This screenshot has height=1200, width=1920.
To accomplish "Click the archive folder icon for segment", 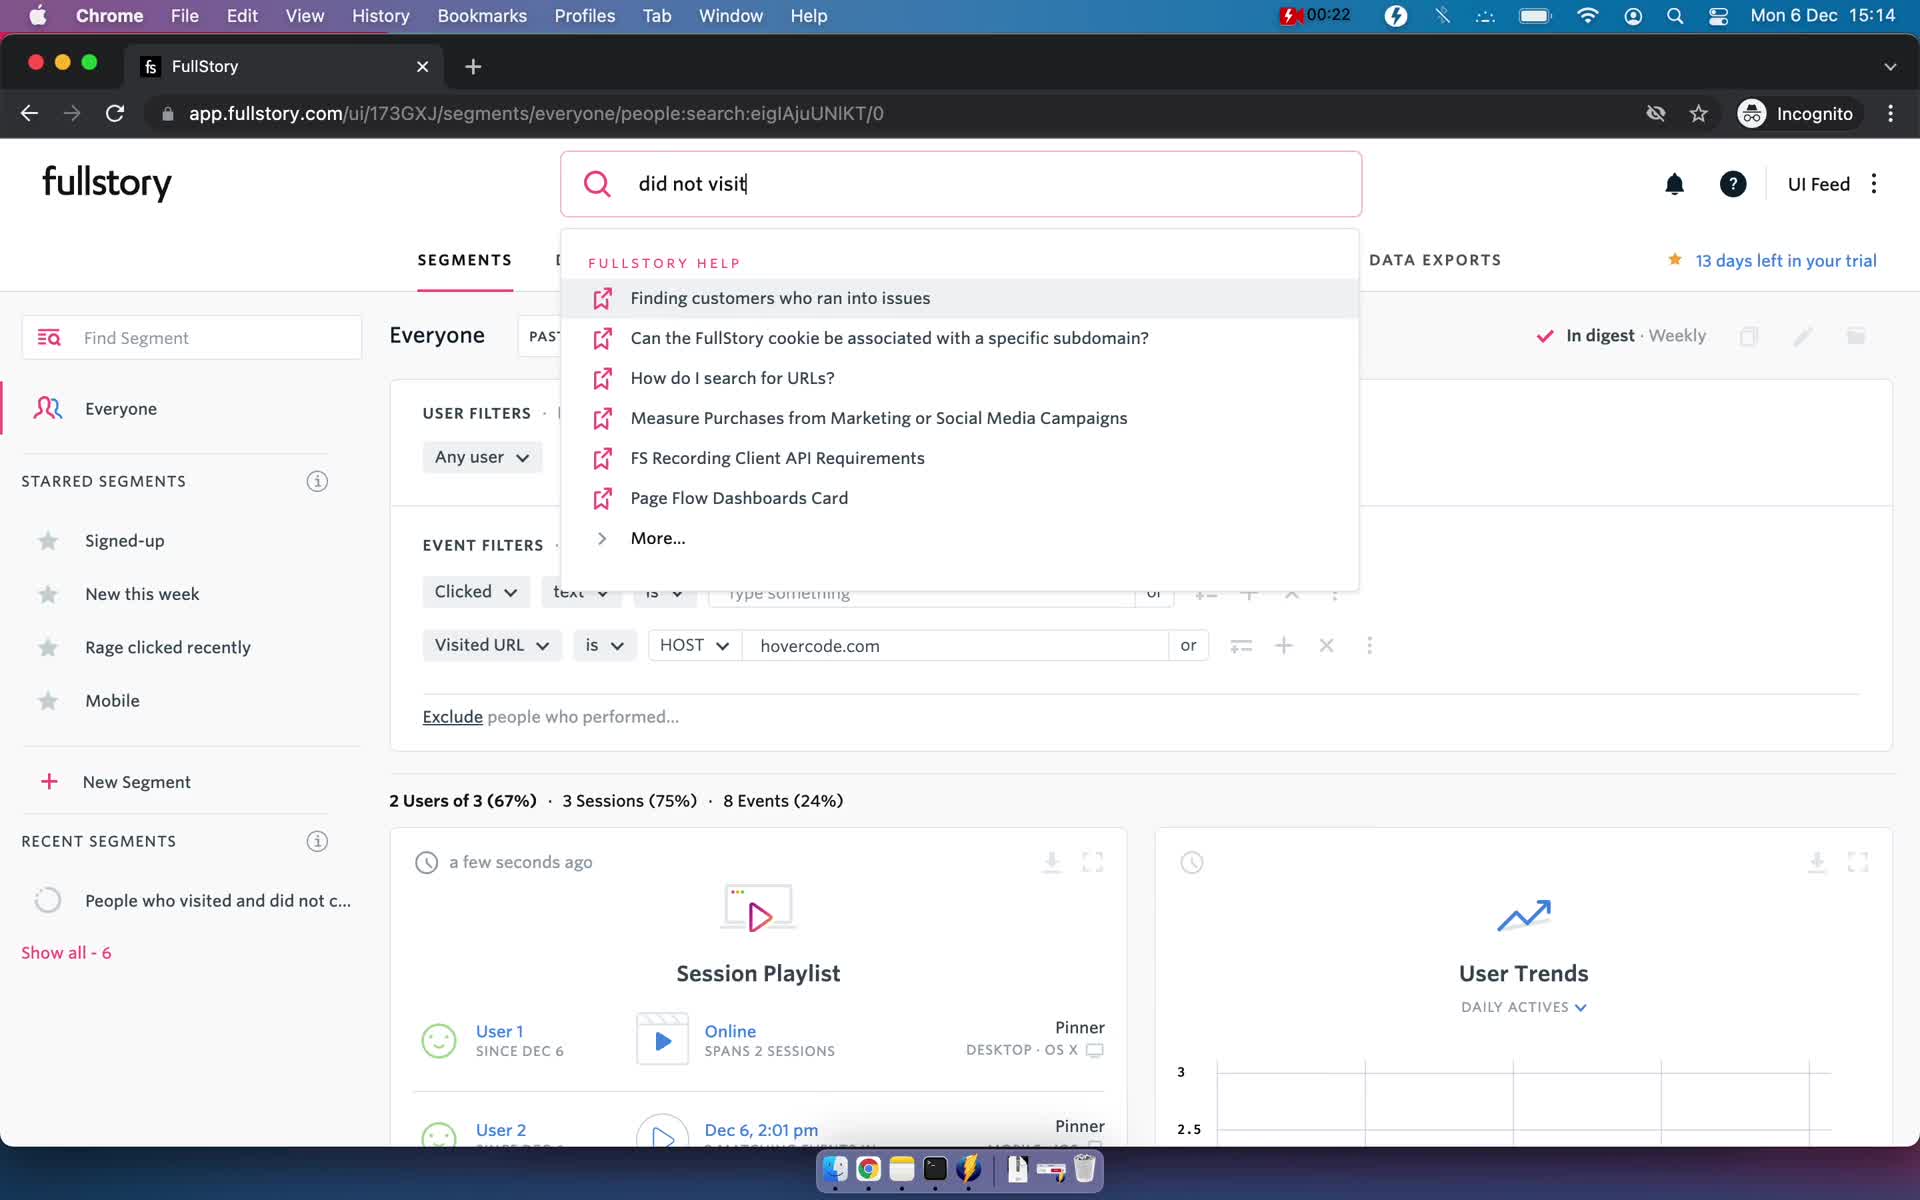I will (1856, 336).
